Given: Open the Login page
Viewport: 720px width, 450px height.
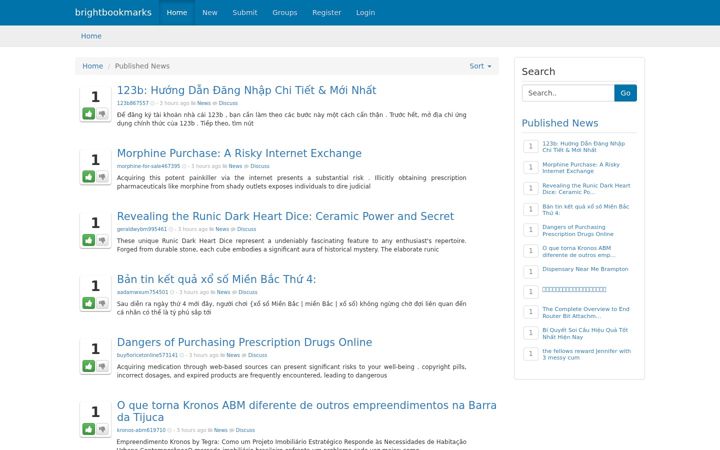Looking at the screenshot, I should point(366,12).
